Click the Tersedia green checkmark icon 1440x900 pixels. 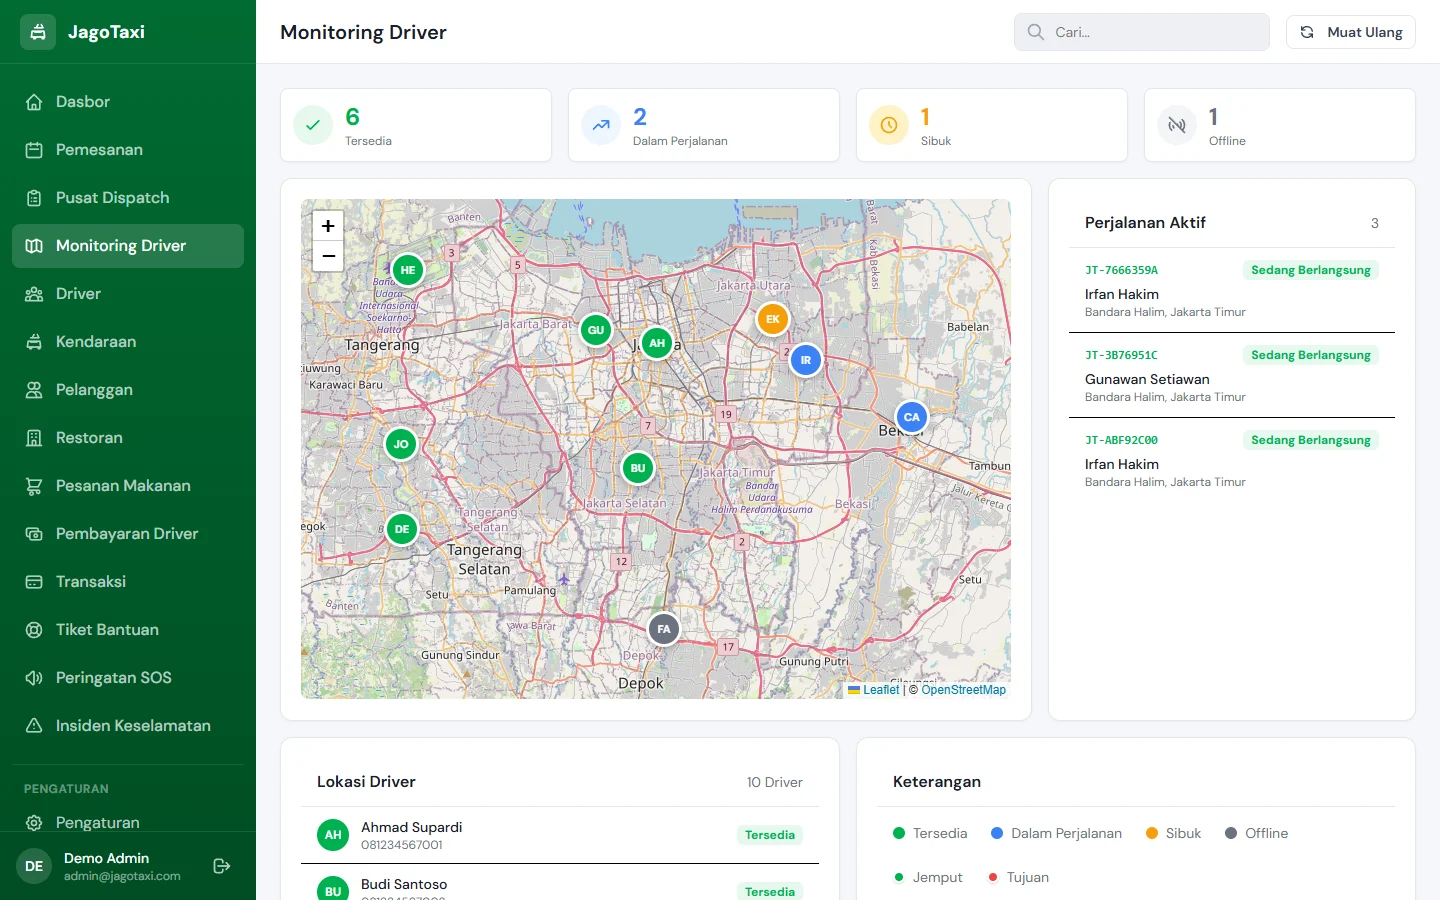click(313, 125)
